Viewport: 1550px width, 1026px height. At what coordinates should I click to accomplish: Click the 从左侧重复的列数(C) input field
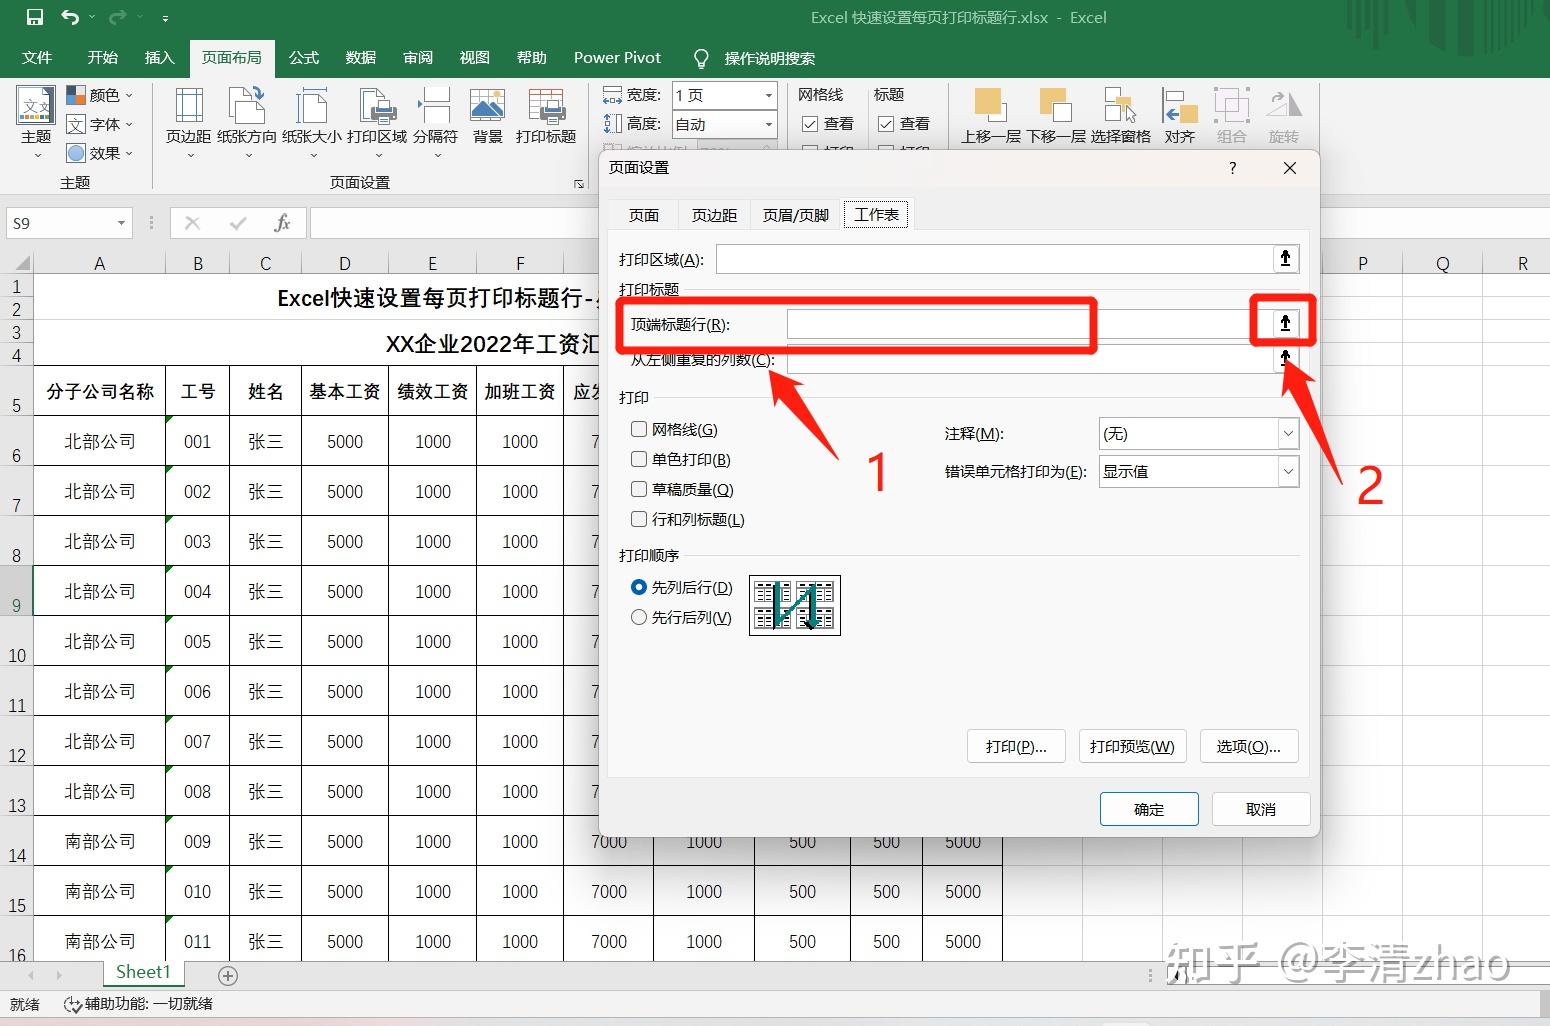pyautogui.click(x=1029, y=360)
